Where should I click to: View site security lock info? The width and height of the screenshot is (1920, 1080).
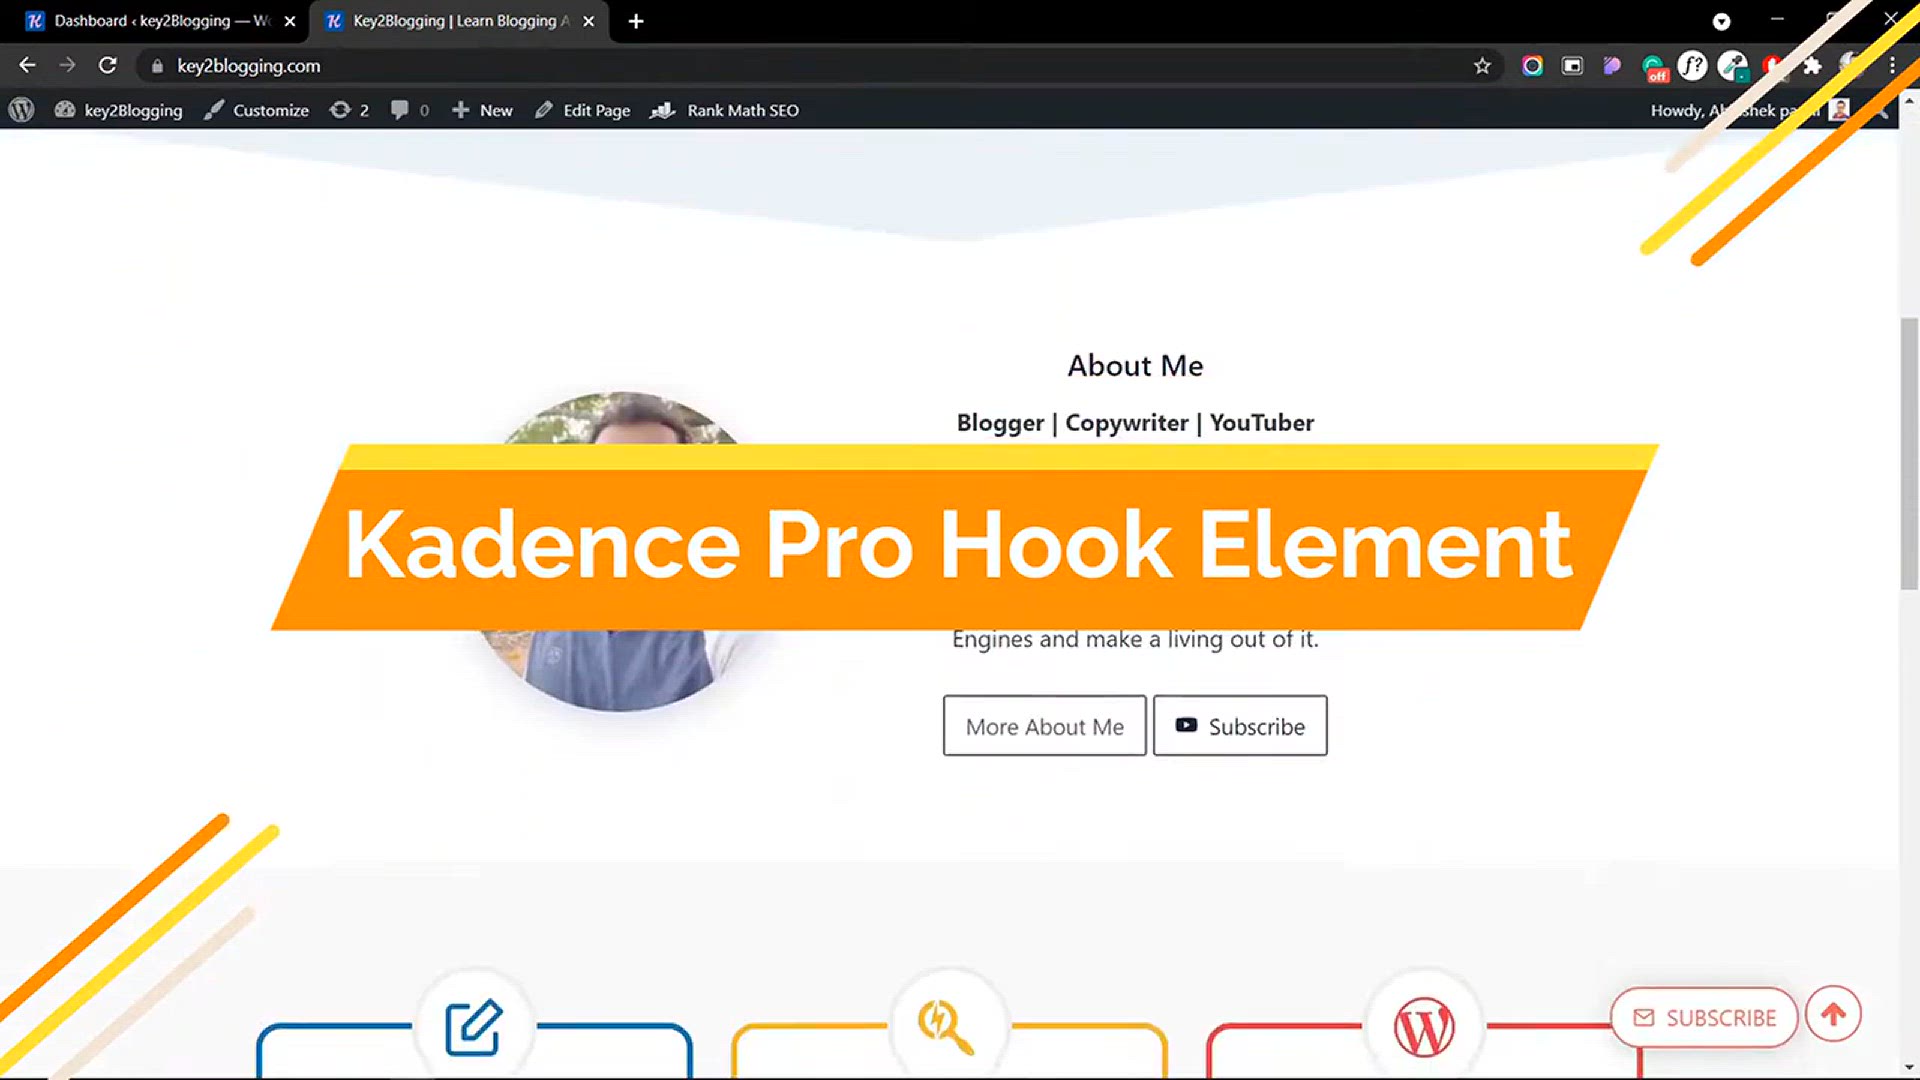point(157,66)
